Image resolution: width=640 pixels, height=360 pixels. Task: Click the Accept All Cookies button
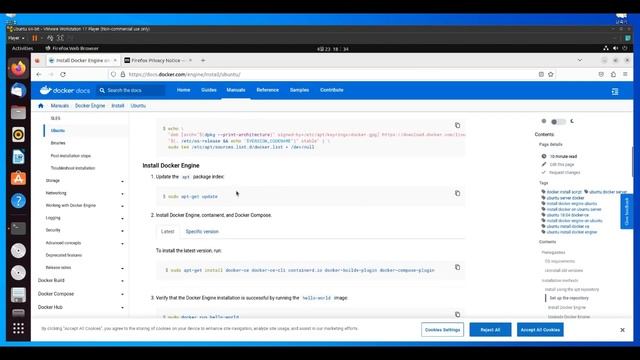click(540, 330)
